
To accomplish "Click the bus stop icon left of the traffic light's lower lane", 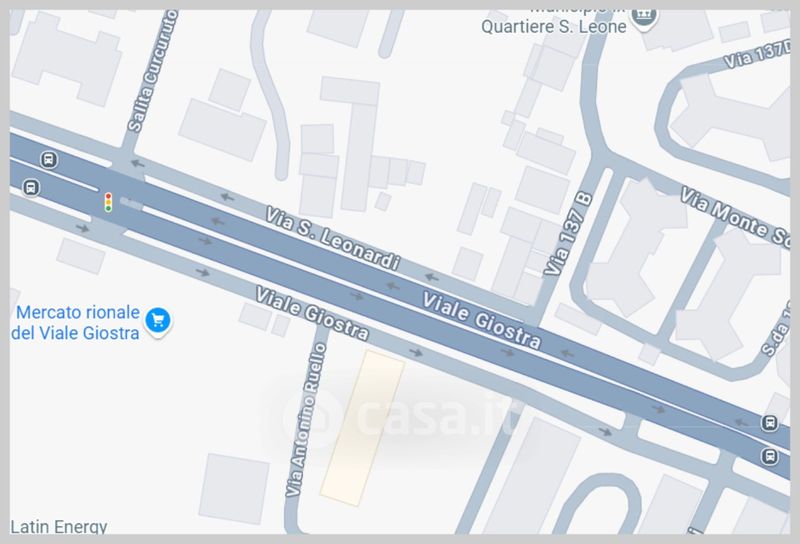I will pyautogui.click(x=31, y=187).
